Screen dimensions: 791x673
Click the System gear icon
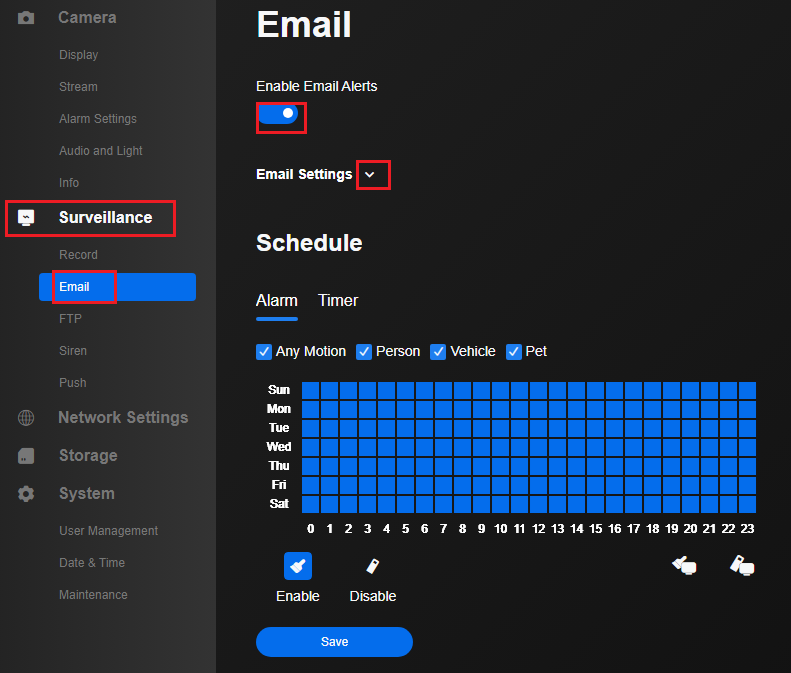pos(26,494)
